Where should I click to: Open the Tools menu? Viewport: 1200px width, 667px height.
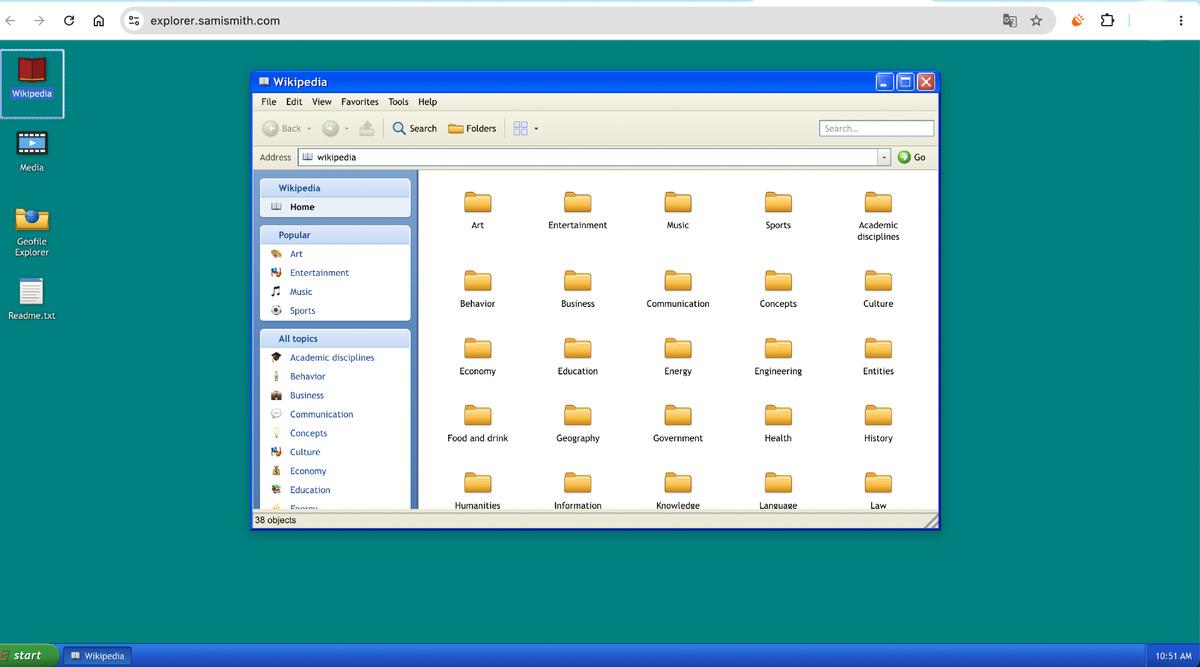398,102
